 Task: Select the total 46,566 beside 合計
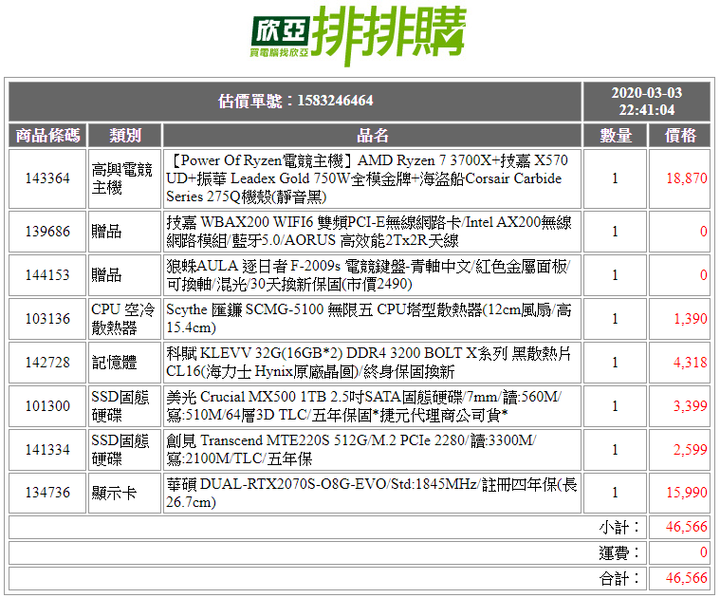pos(686,578)
